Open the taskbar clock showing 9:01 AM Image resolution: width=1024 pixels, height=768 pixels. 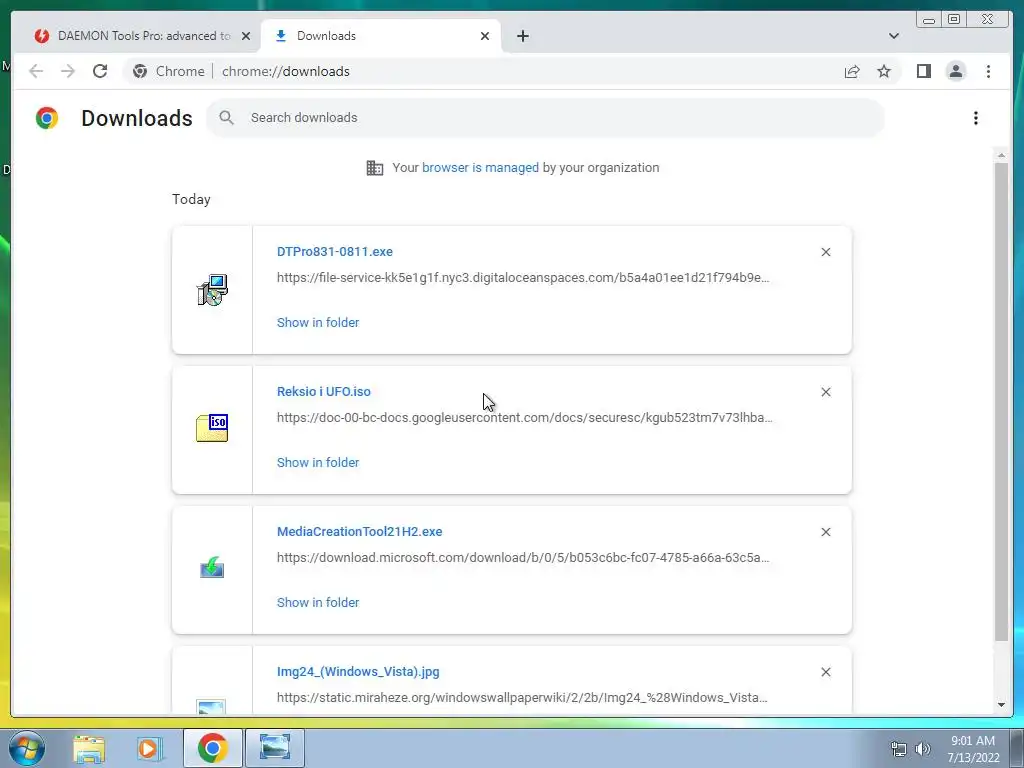pos(973,749)
